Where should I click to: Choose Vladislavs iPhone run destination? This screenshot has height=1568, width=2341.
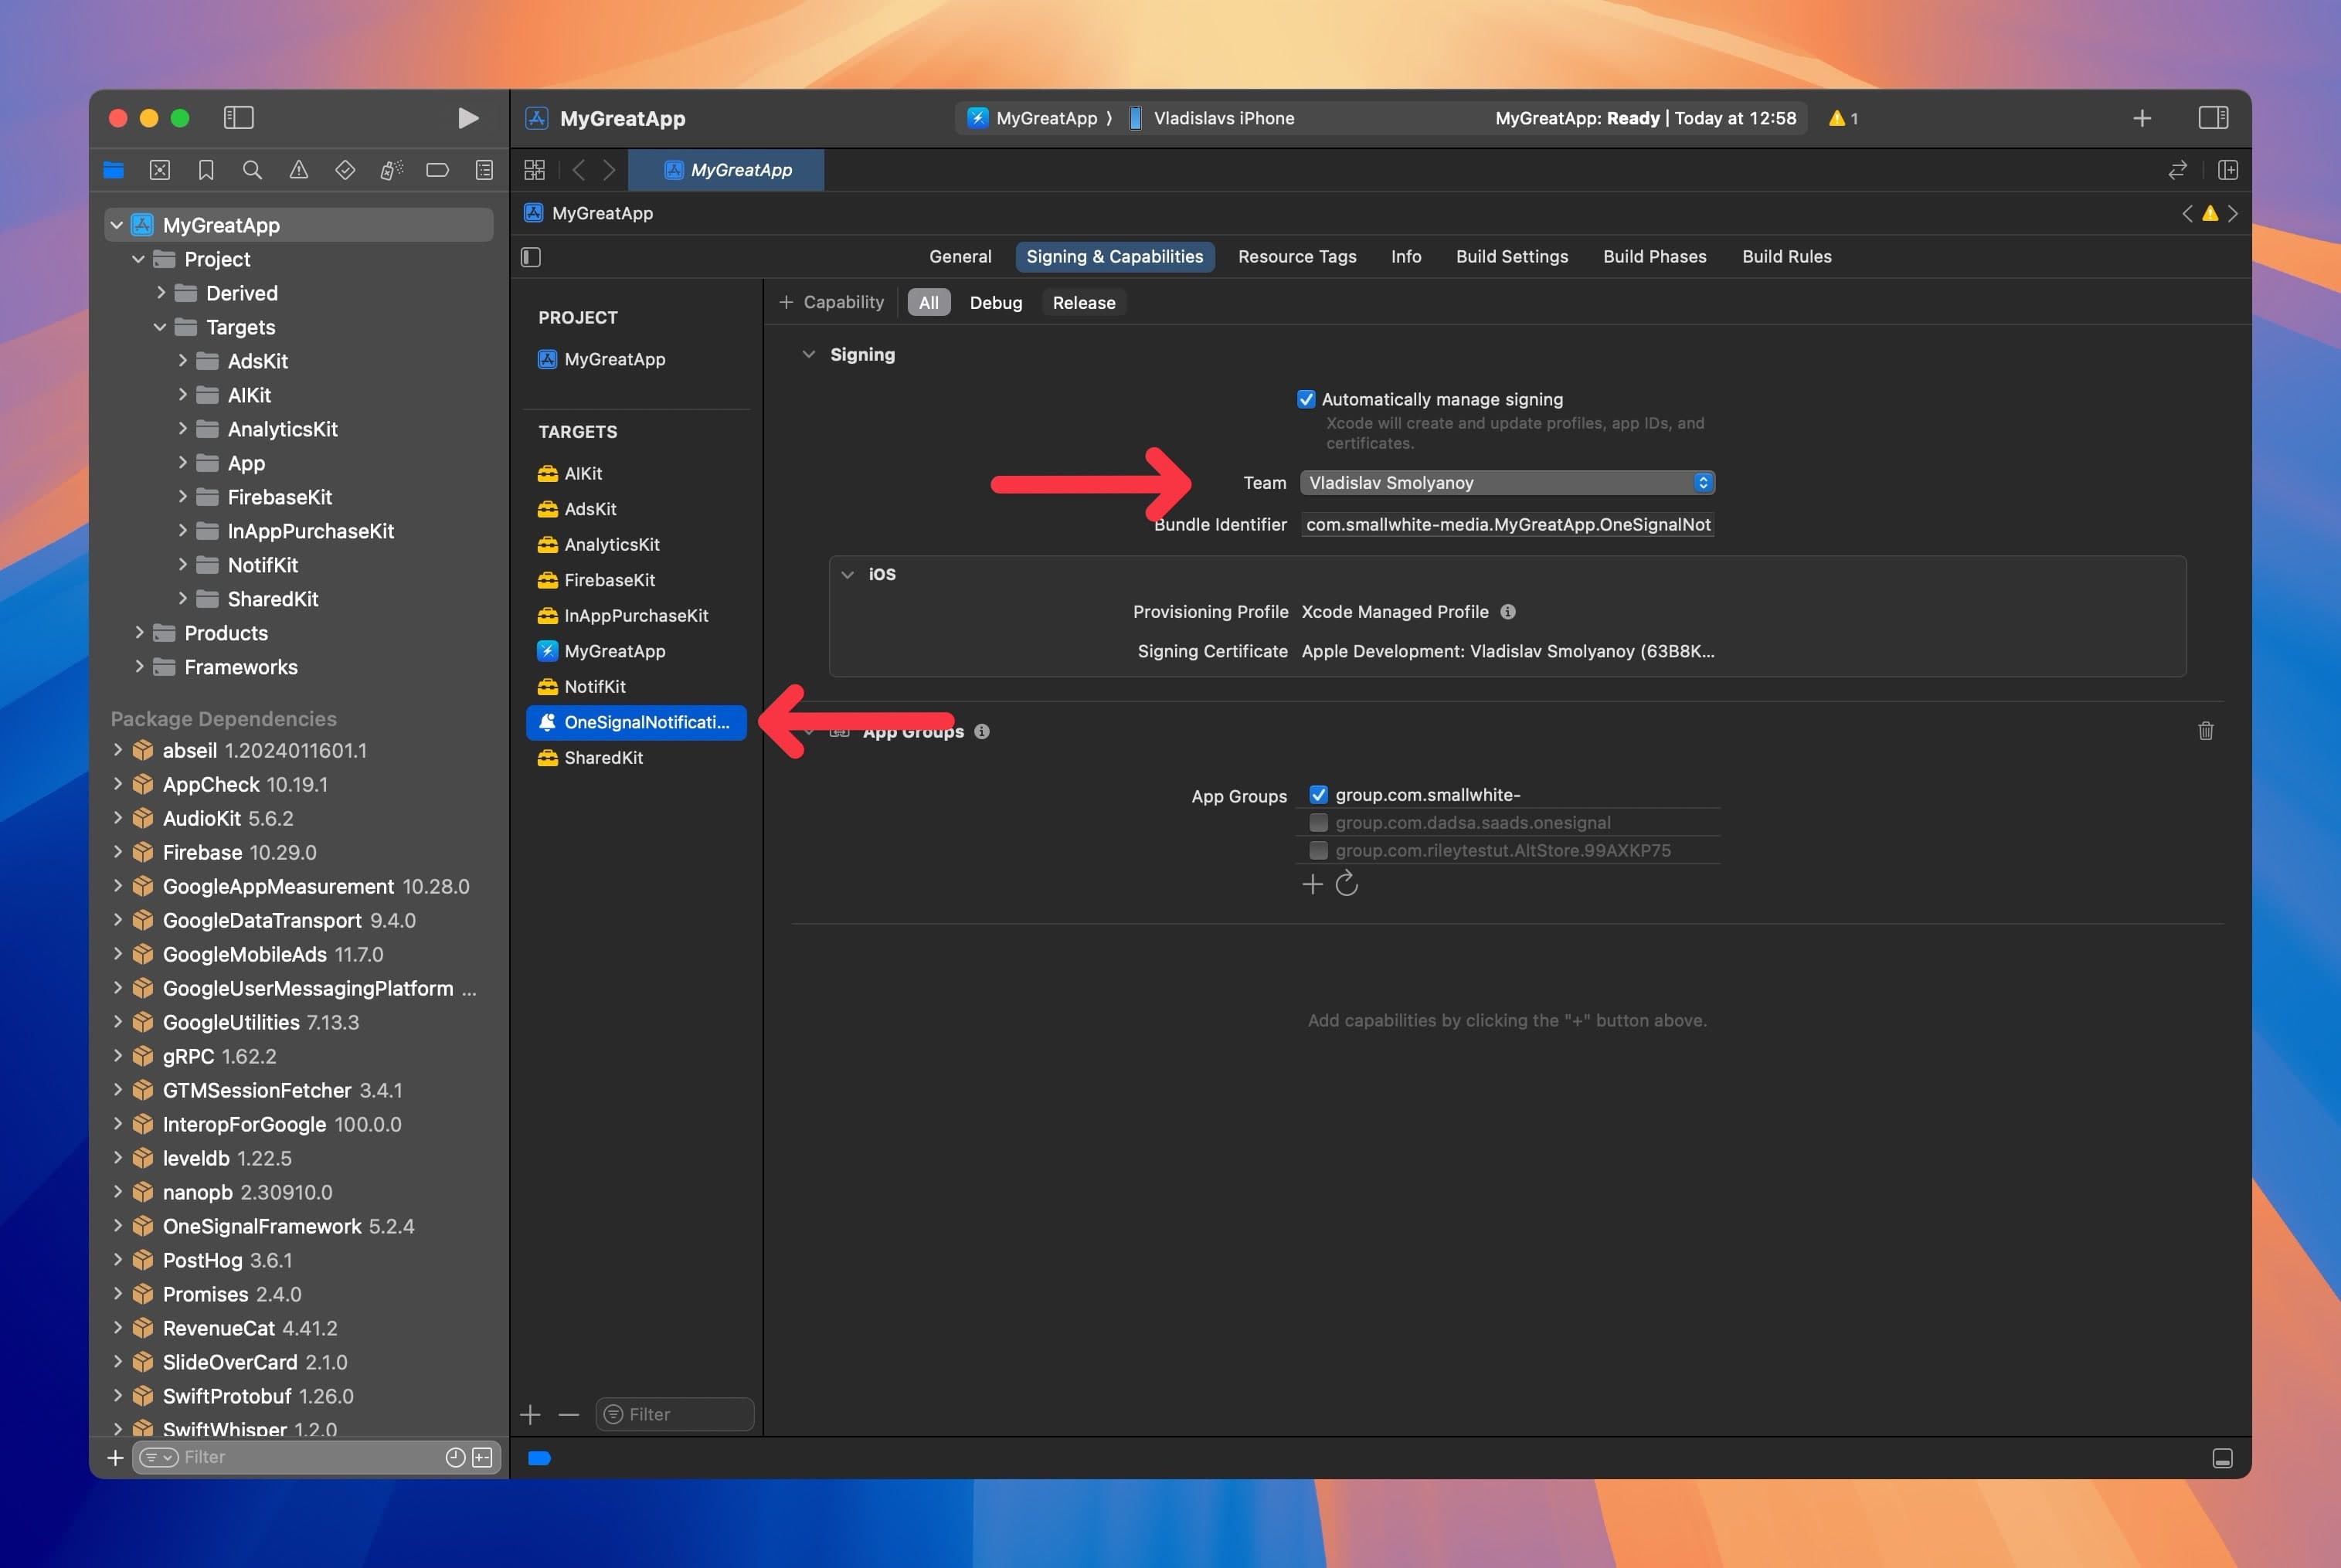click(x=1212, y=118)
